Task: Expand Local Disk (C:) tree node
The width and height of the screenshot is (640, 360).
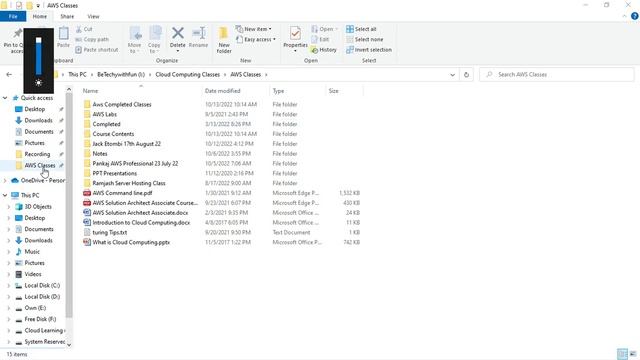Action: click(x=9, y=285)
